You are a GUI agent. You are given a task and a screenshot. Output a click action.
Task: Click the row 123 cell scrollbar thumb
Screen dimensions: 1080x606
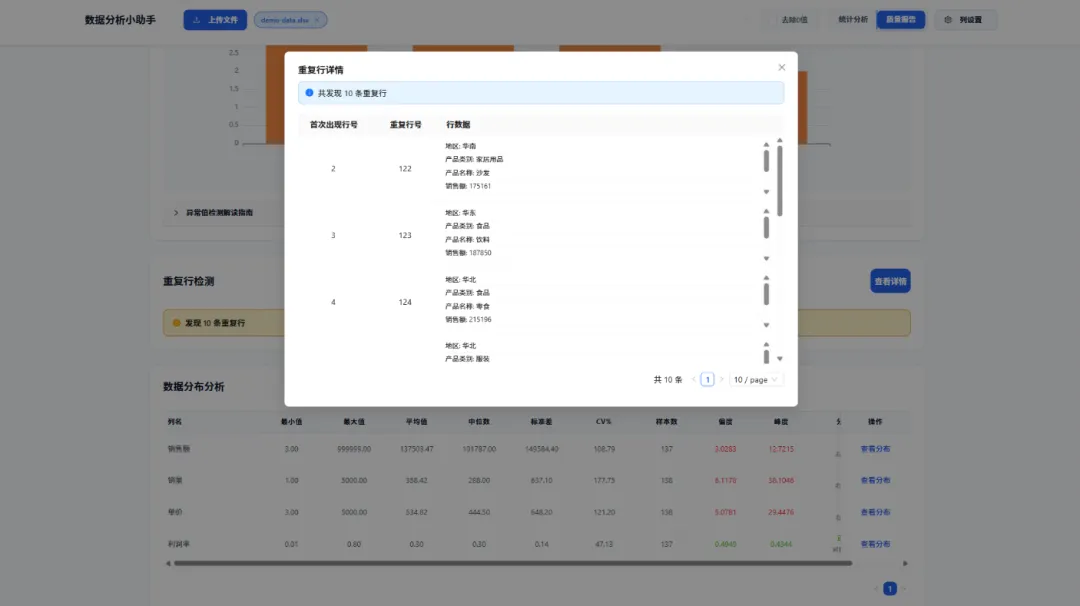tap(766, 227)
